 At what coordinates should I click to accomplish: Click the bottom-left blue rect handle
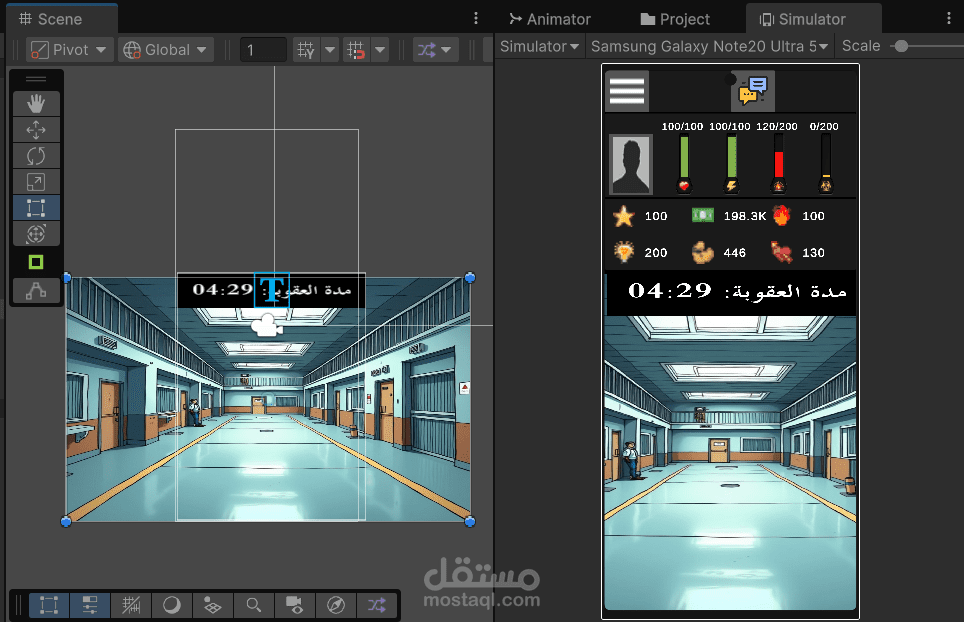(66, 522)
